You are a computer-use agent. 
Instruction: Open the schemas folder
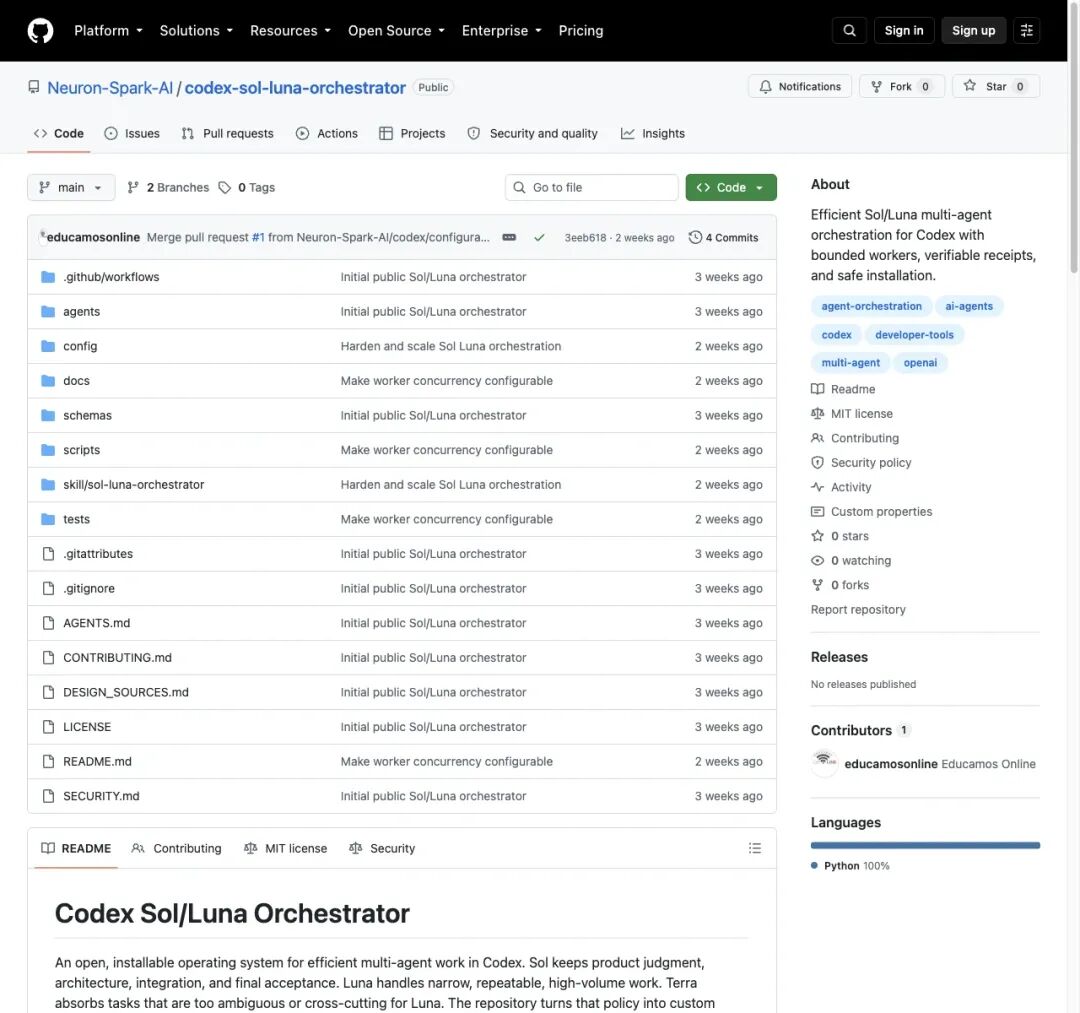[87, 415]
